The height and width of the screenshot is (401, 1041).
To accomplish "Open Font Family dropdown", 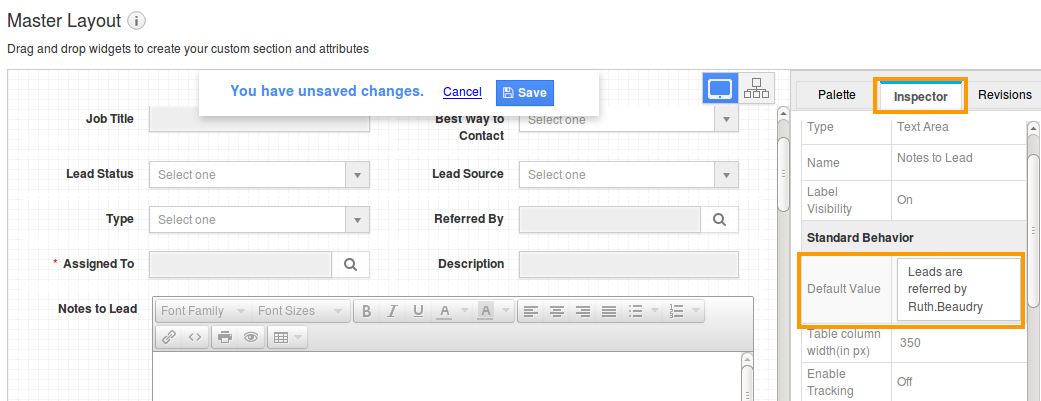I will [x=204, y=311].
